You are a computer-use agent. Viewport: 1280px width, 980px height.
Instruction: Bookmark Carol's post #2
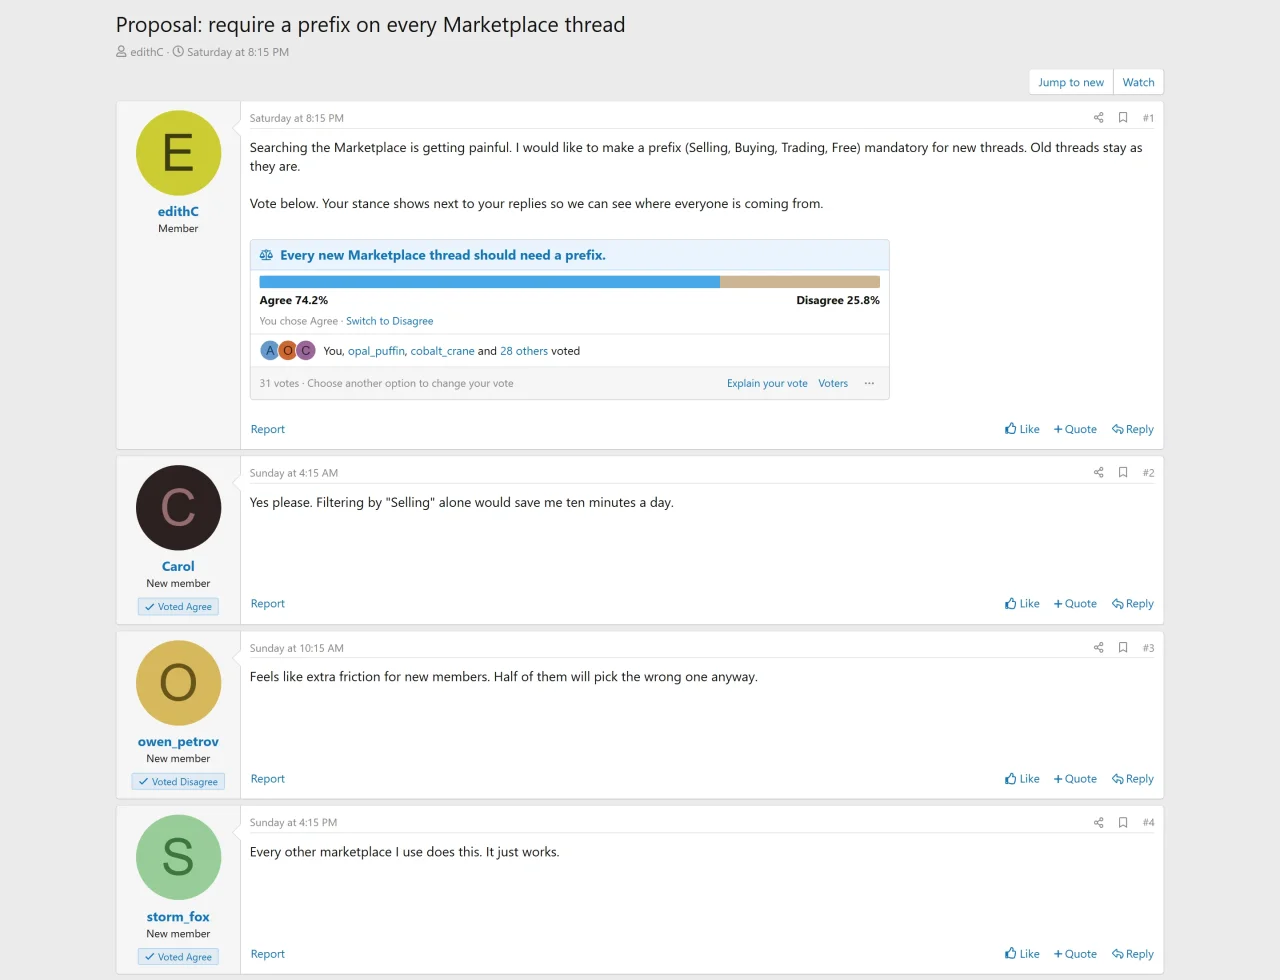tap(1123, 472)
